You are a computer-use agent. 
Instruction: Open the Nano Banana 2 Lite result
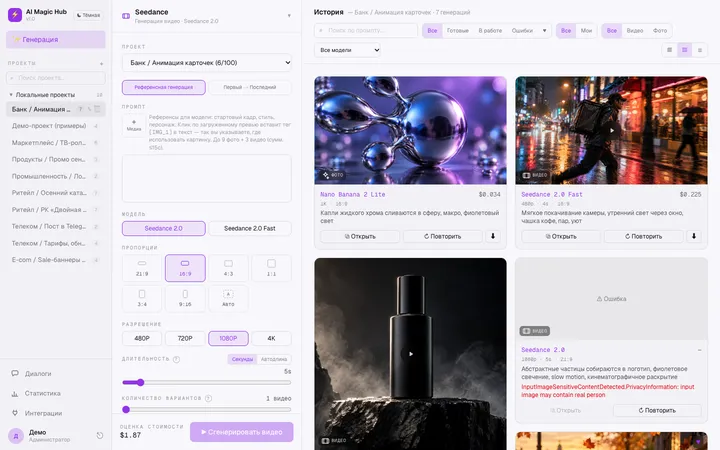tap(360, 236)
